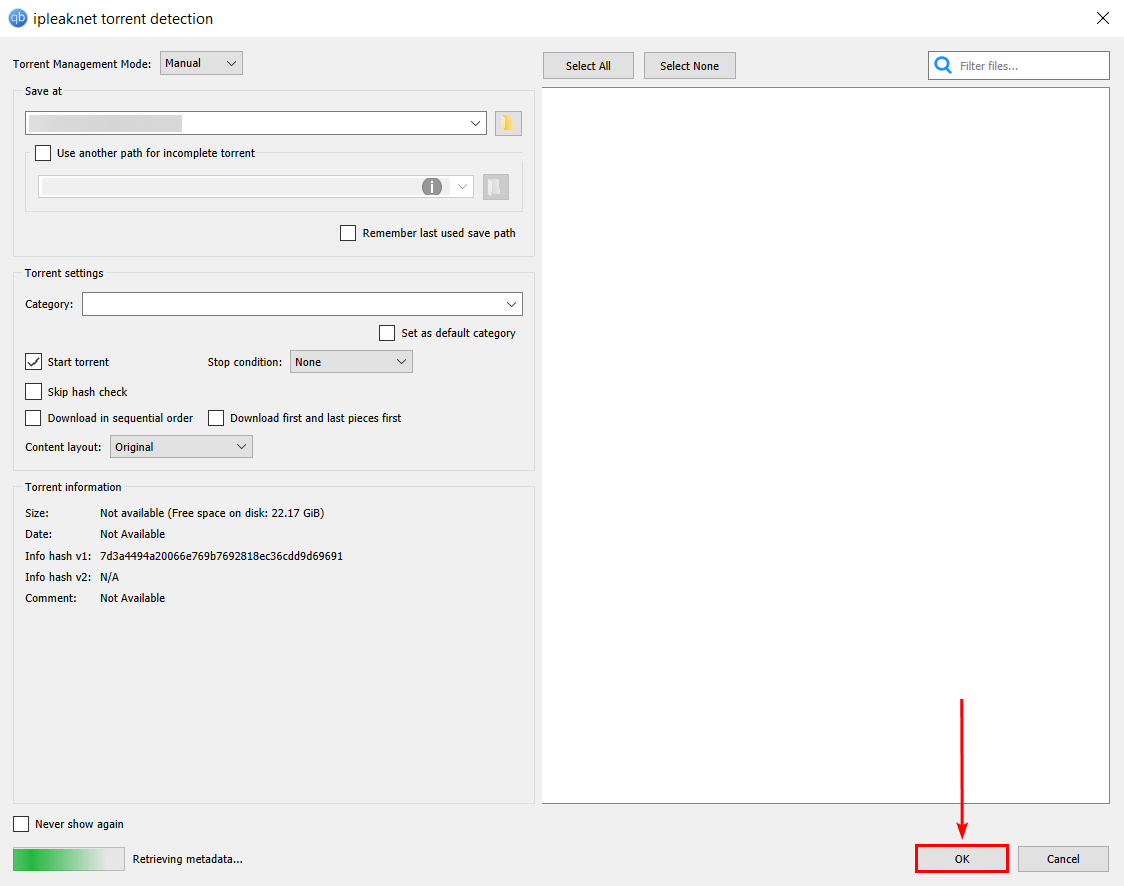The image size is (1124, 886).
Task: Confirm the dialog with OK button
Action: point(961,859)
